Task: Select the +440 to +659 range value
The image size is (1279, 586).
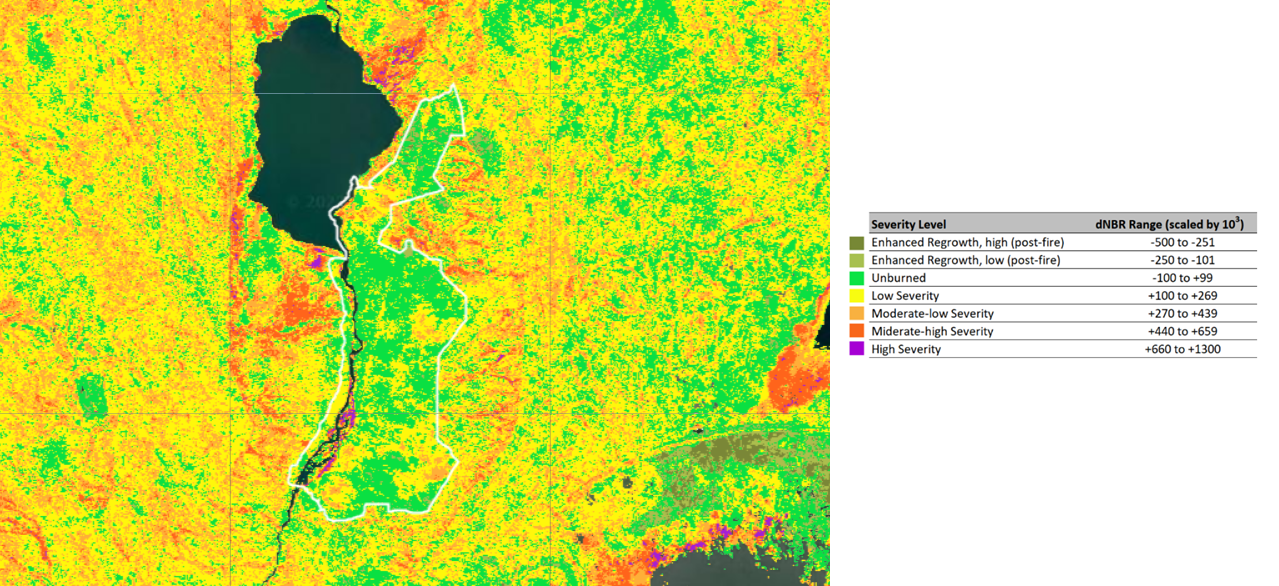Action: (1181, 331)
